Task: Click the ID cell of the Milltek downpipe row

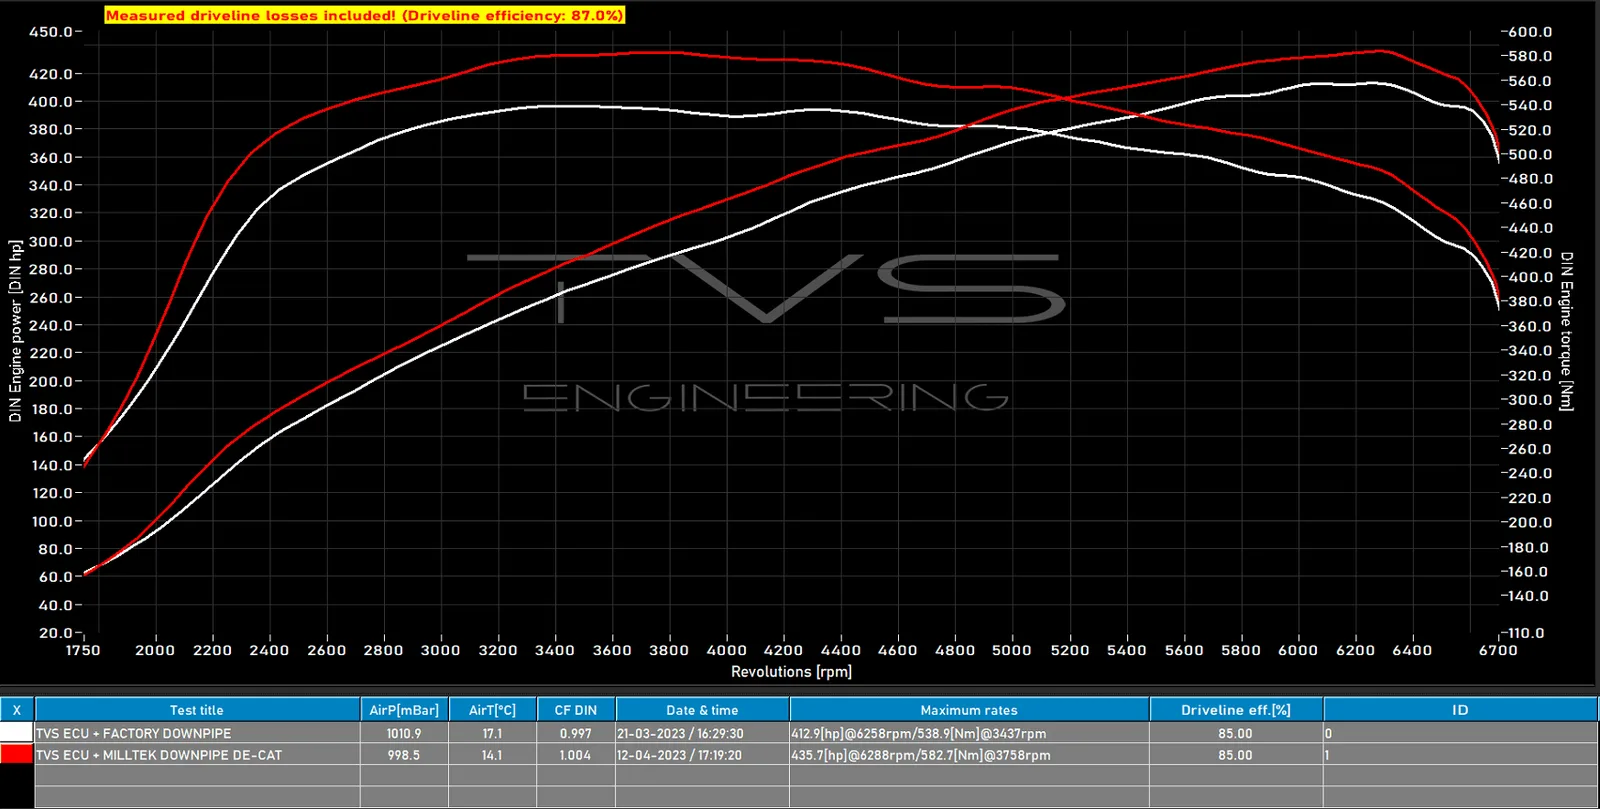Action: (1460, 755)
